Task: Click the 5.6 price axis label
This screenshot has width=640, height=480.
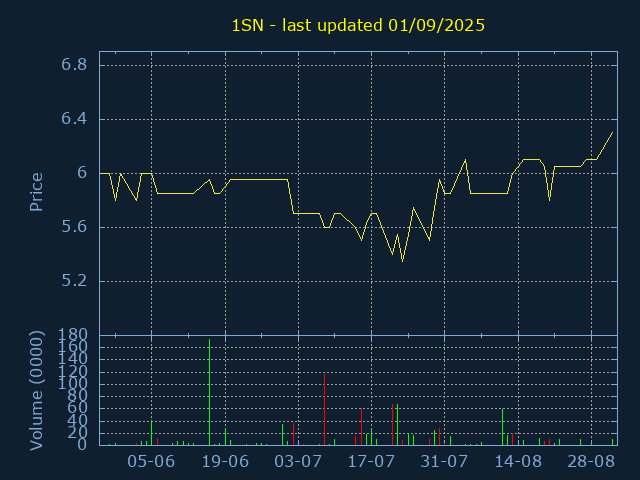Action: pyautogui.click(x=74, y=227)
